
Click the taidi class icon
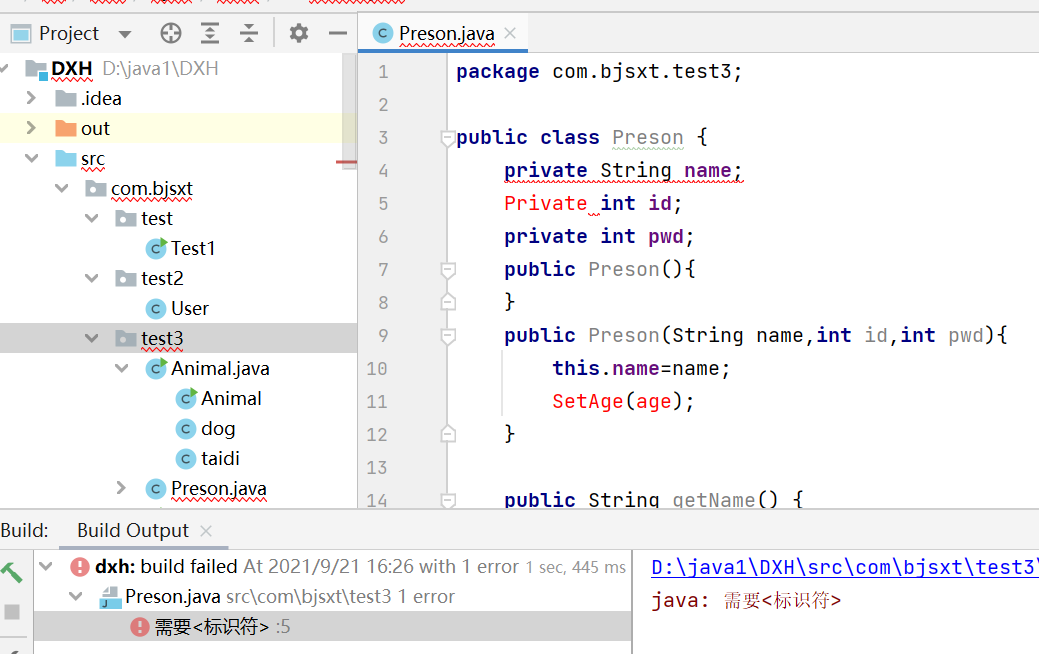[186, 459]
